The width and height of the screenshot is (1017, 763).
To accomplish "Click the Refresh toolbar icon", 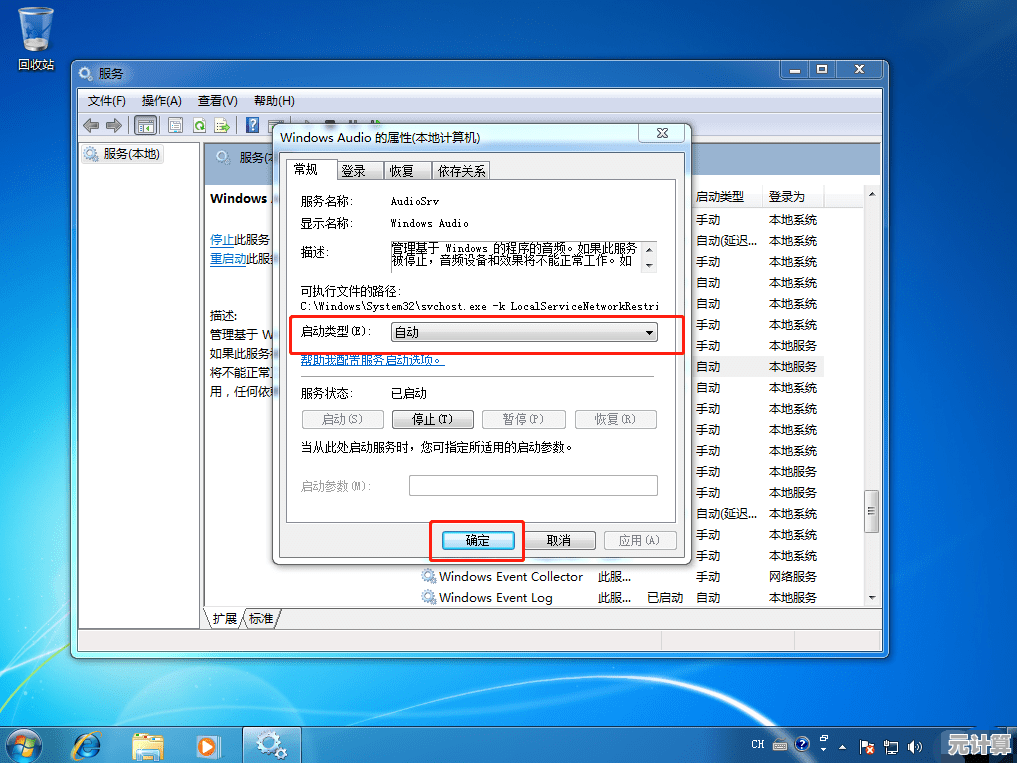I will coord(199,126).
